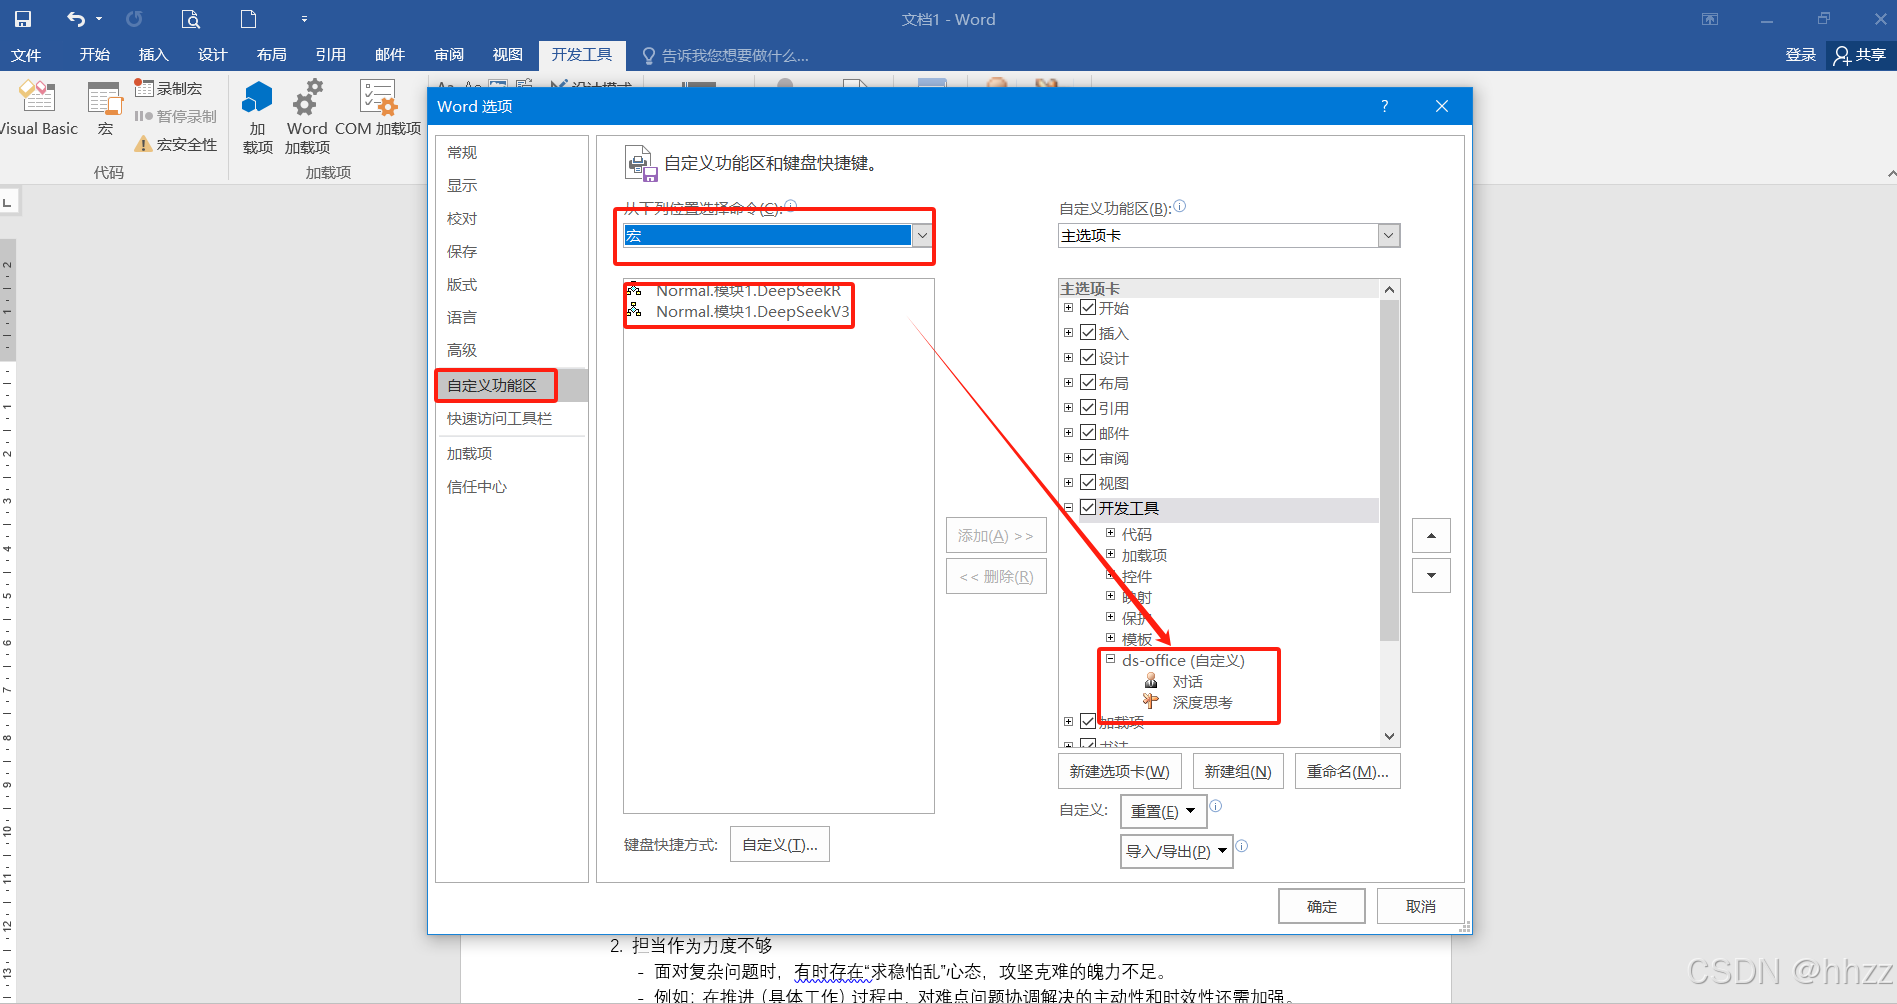Expand the 视图 tree node
This screenshot has height=1004, width=1897.
(x=1068, y=483)
